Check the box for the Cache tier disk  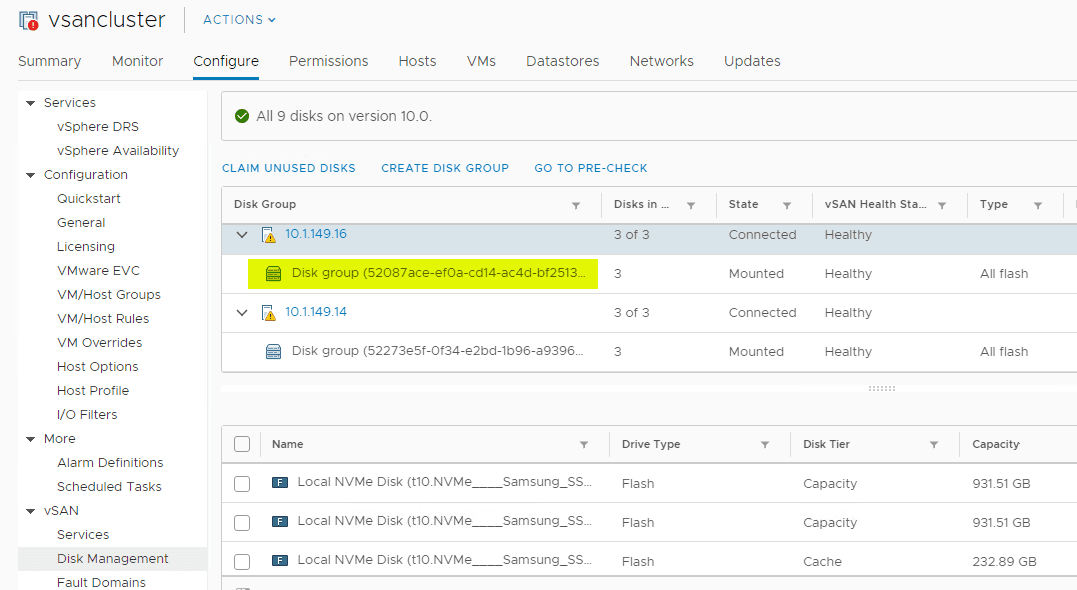click(242, 562)
